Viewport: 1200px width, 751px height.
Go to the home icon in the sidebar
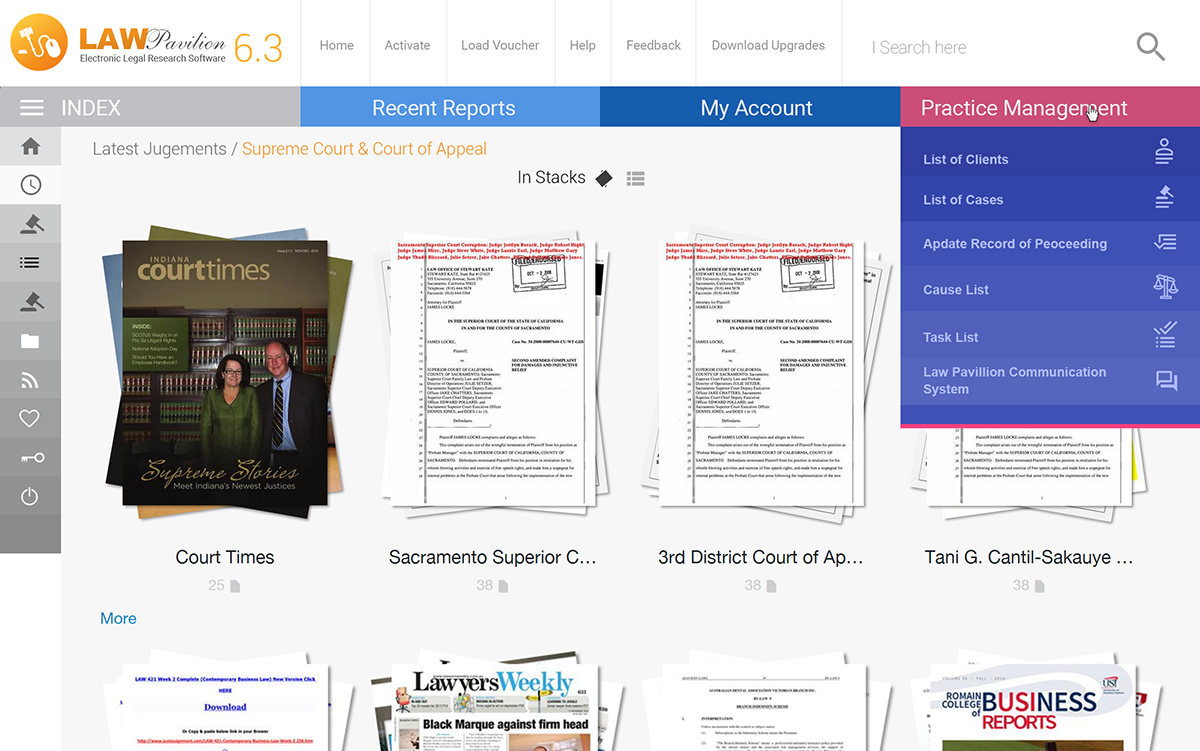(30, 147)
